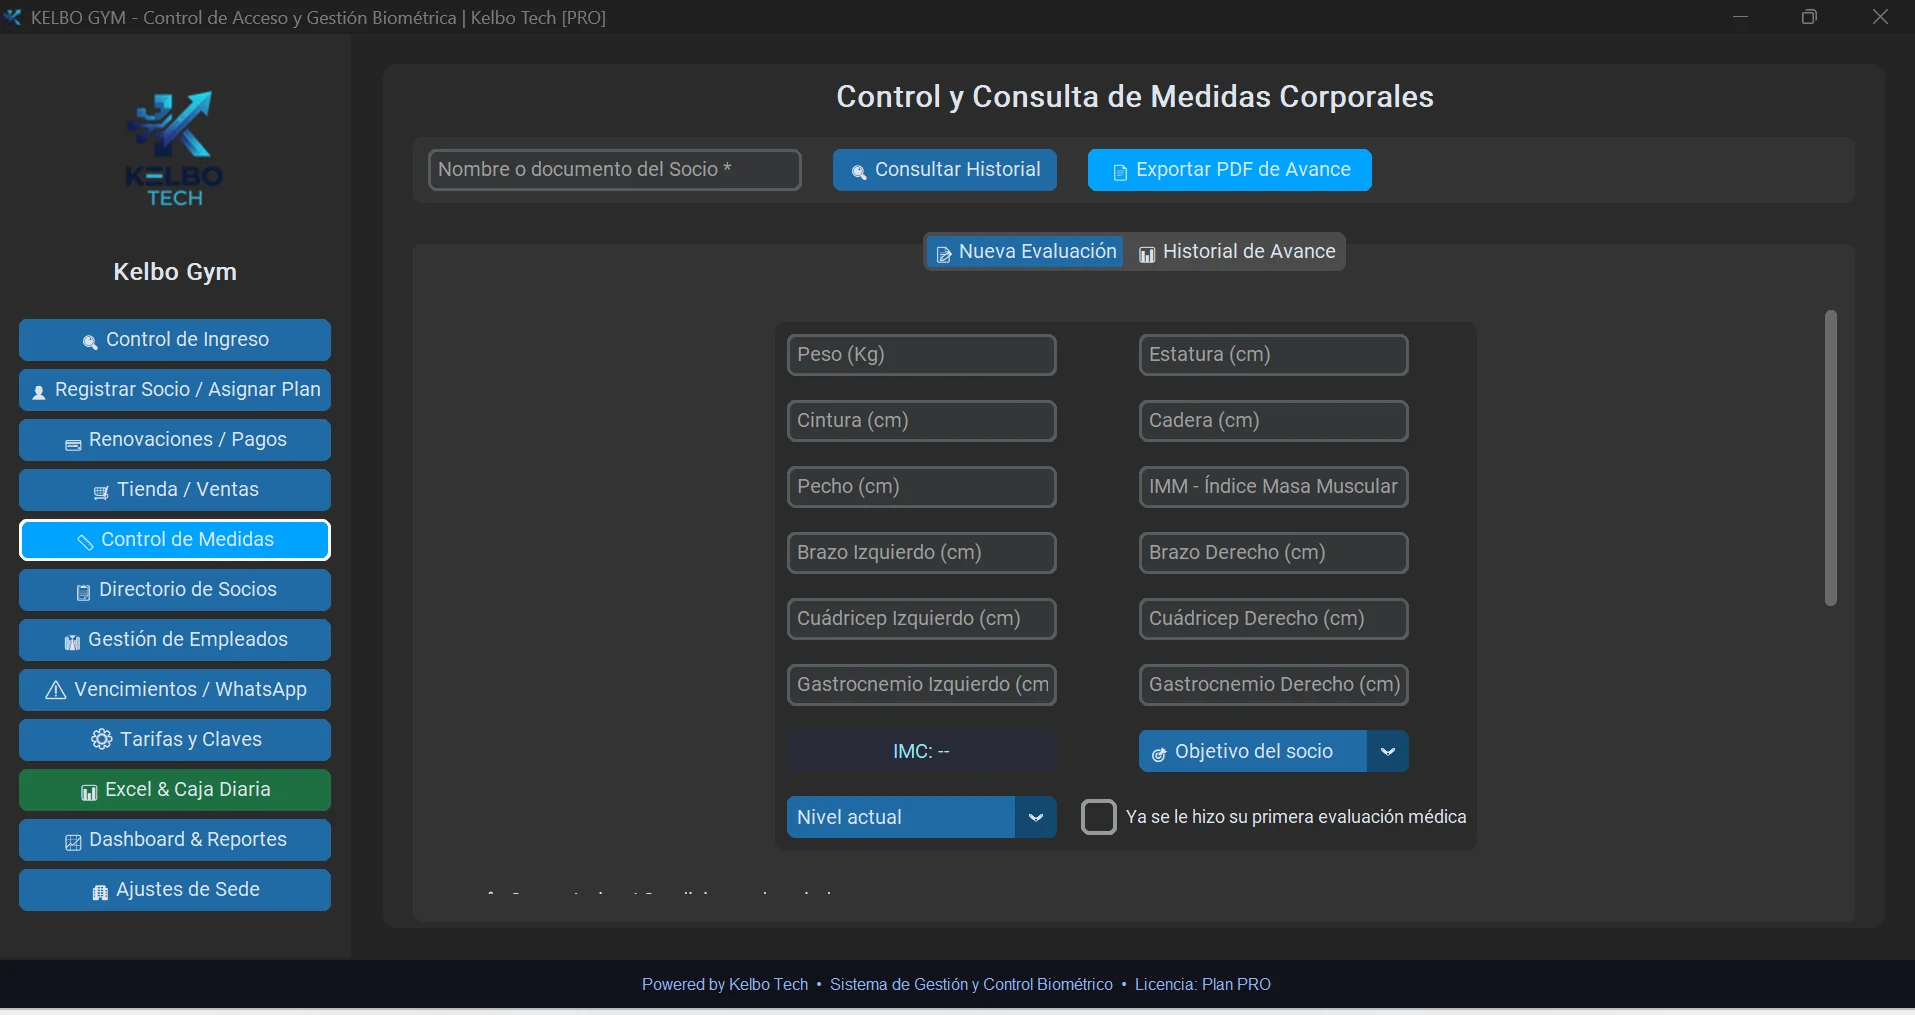Viewport: 1915px width, 1015px height.
Task: Click the Cadera (cm) field
Action: pyautogui.click(x=1274, y=421)
